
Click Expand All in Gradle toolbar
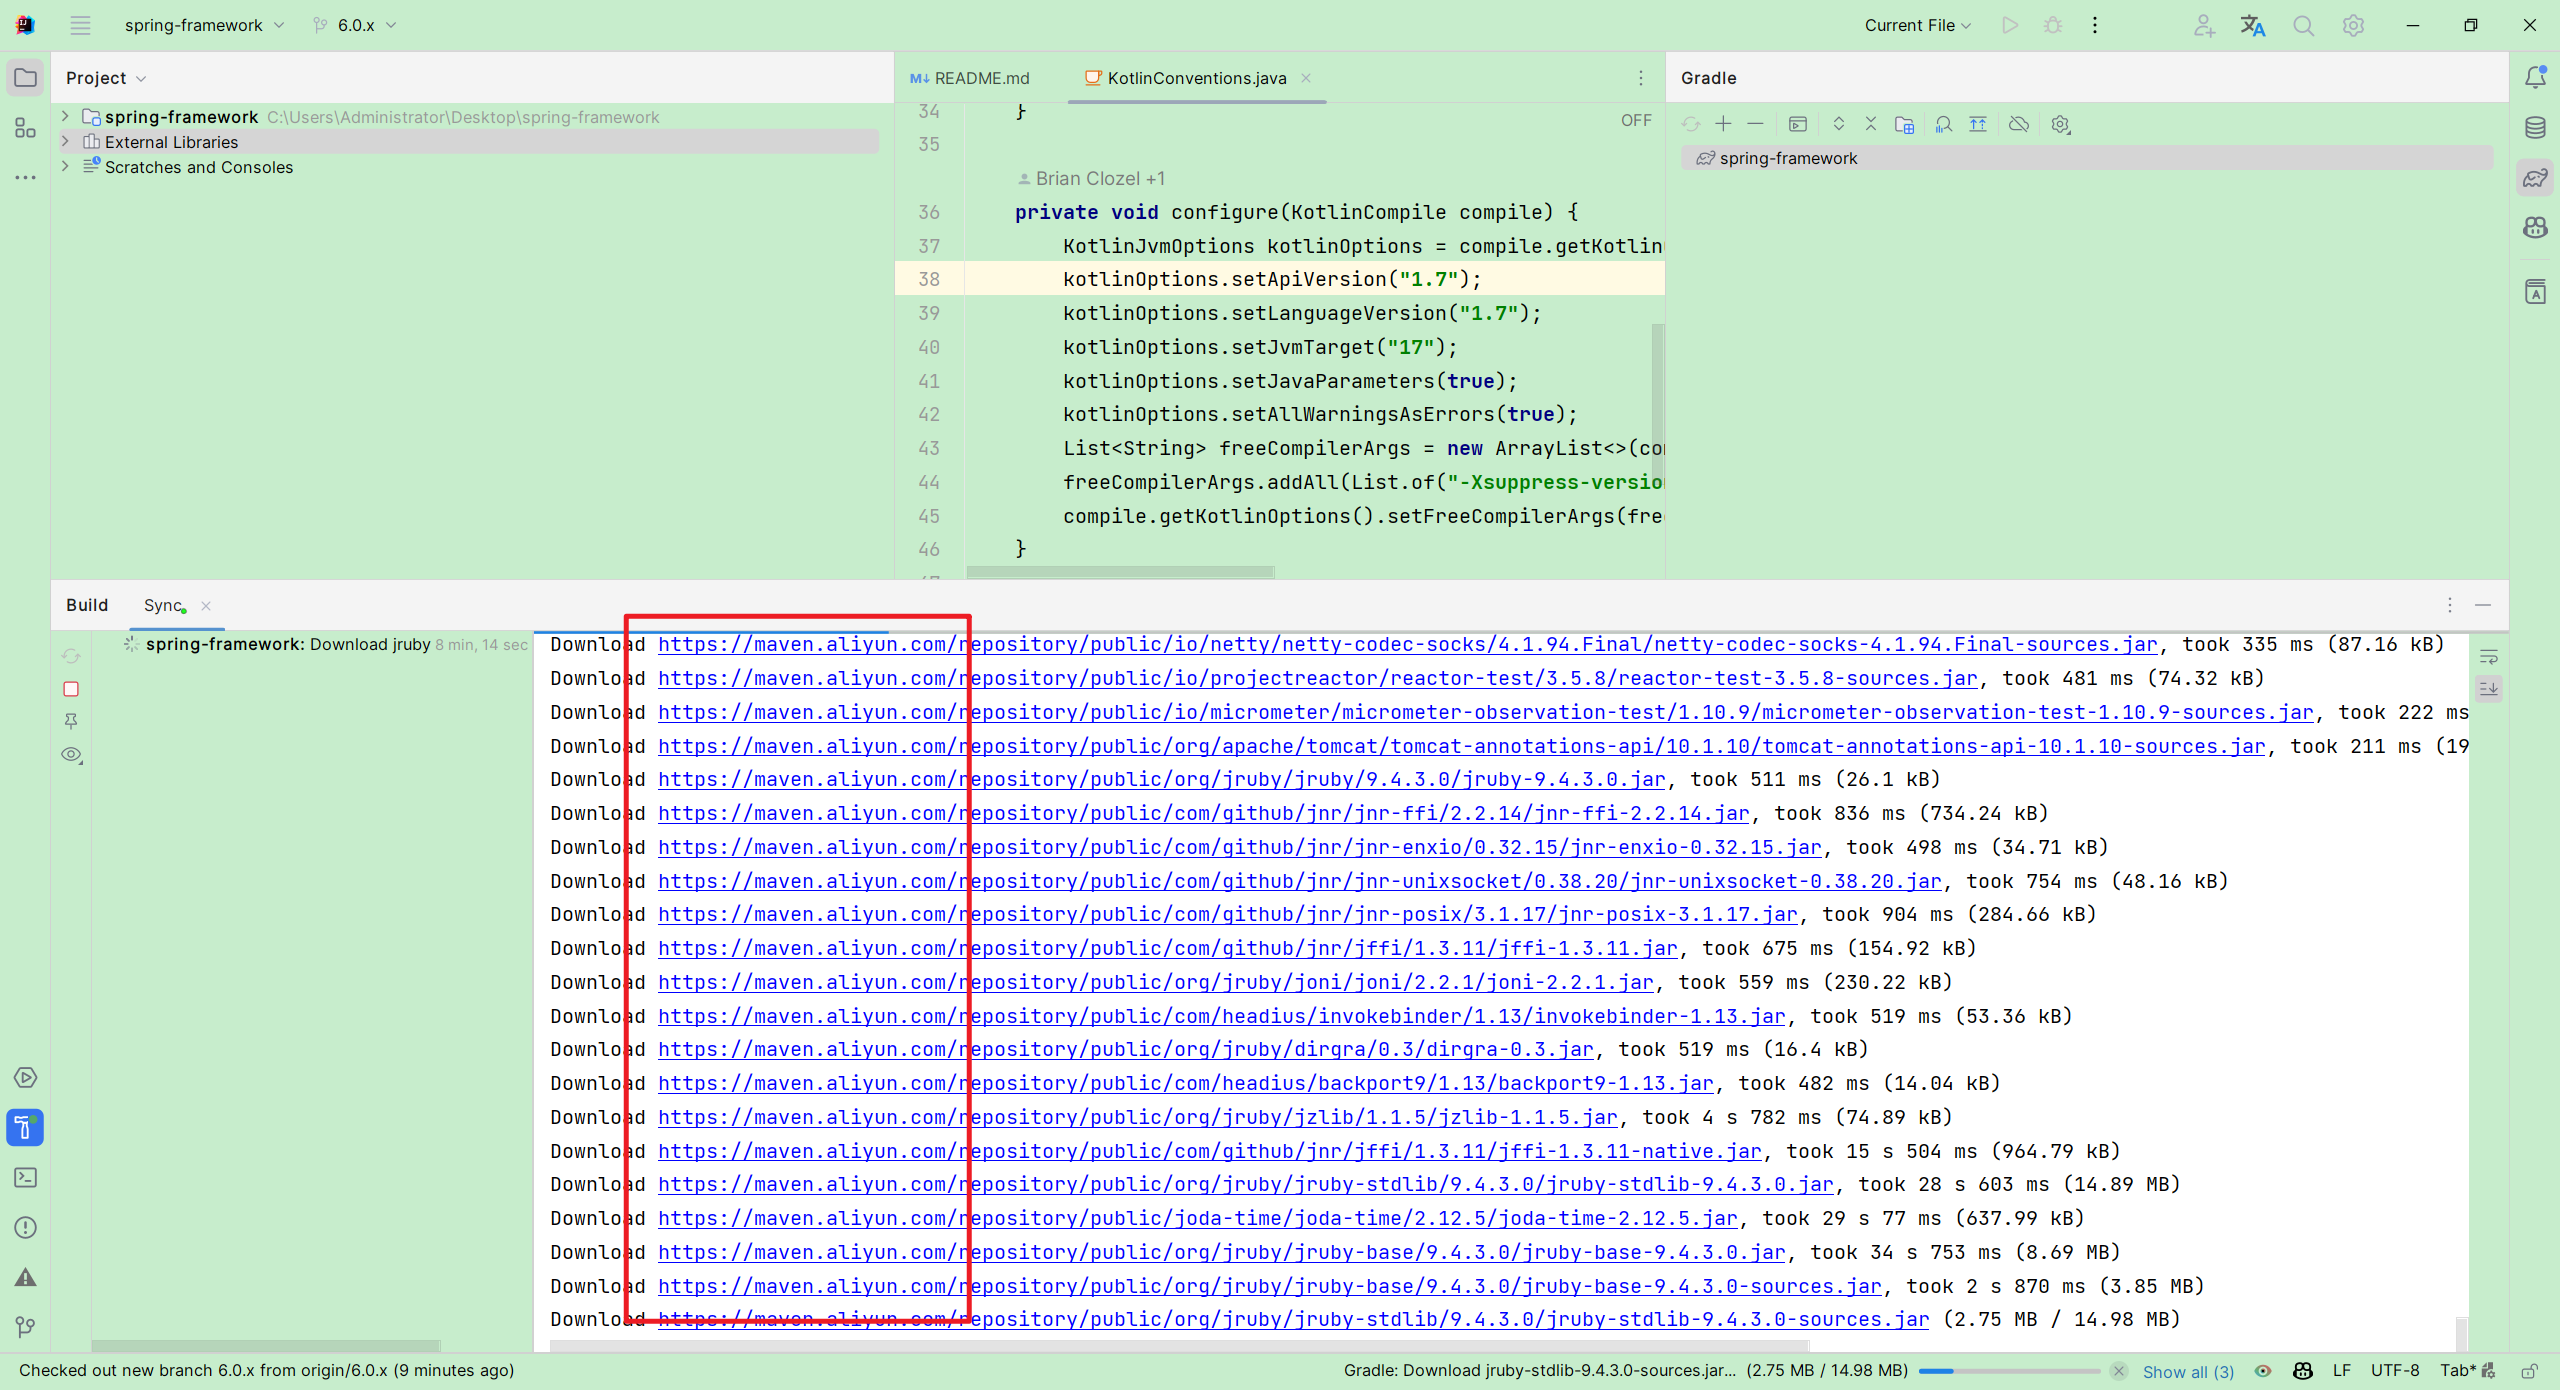(x=1838, y=124)
